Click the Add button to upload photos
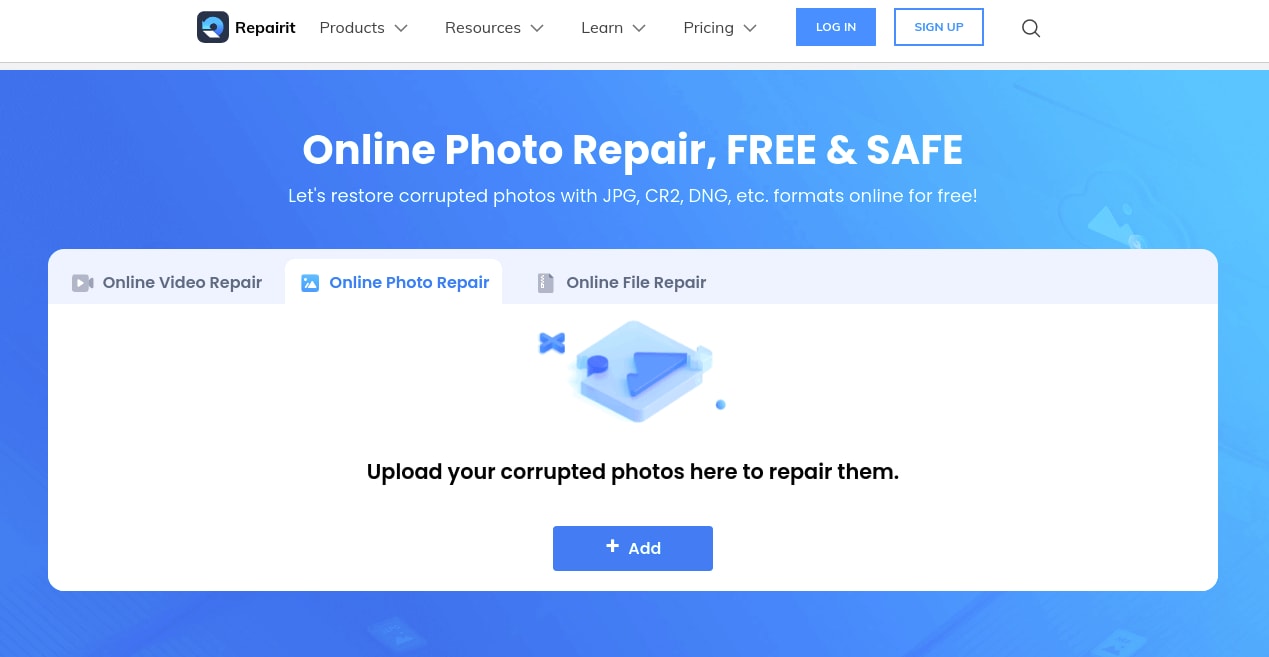This screenshot has height=657, width=1269. pyautogui.click(x=633, y=548)
